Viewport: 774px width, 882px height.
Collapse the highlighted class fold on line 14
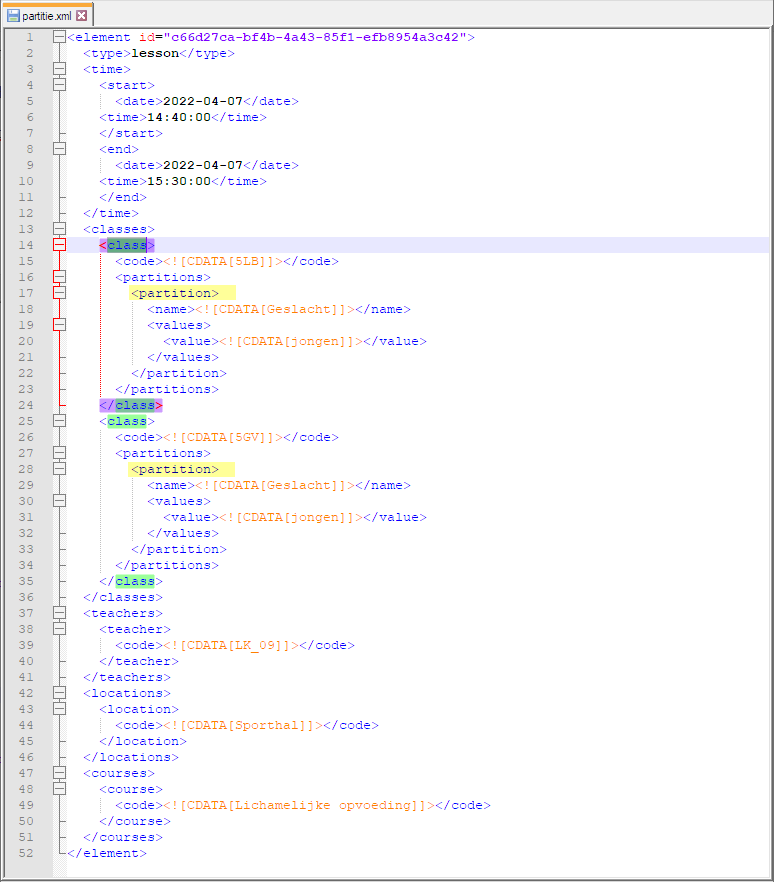pos(59,245)
